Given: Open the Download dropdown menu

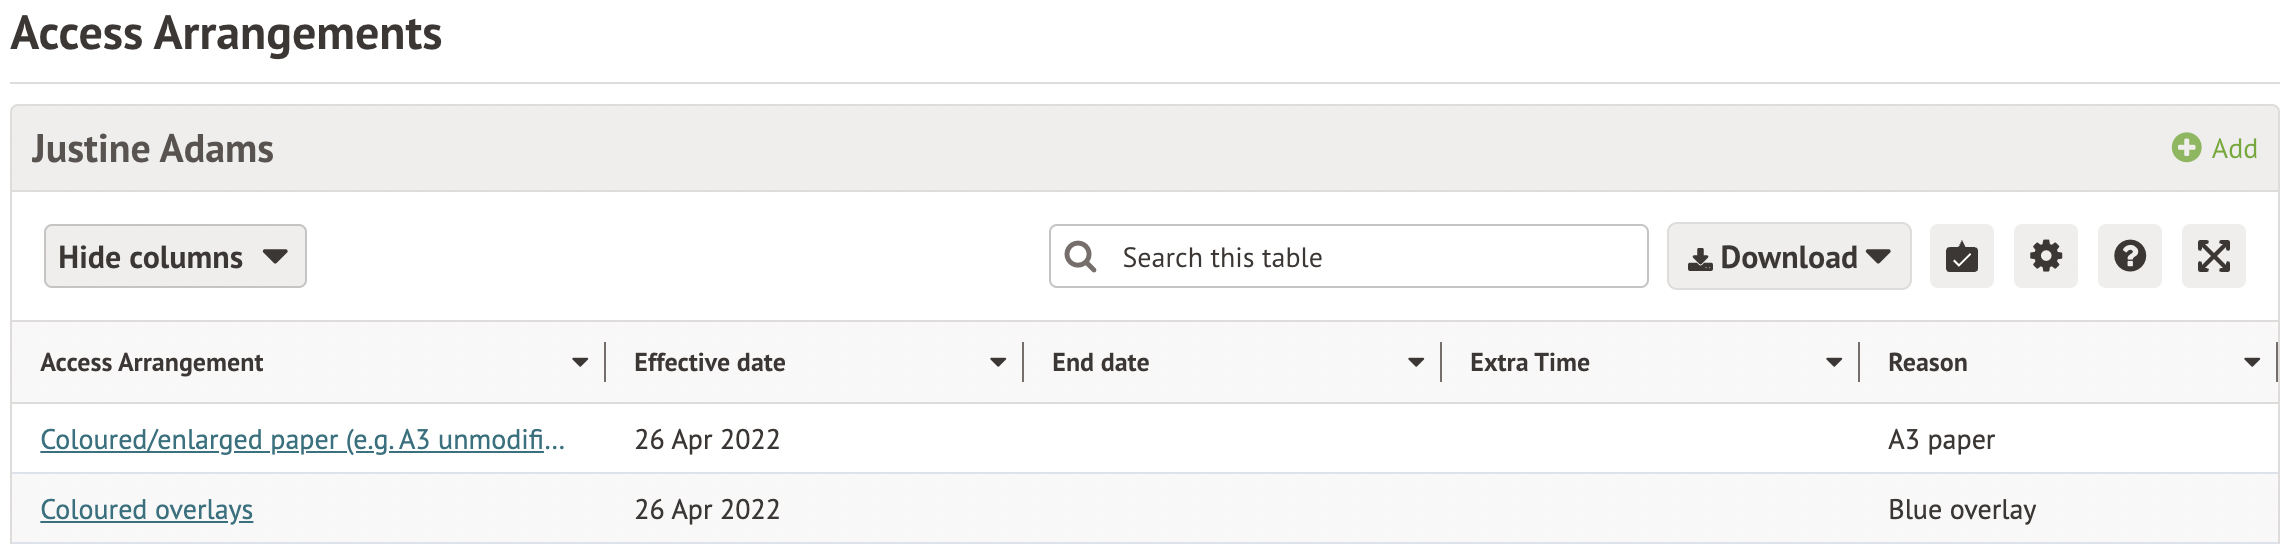Looking at the screenshot, I should [x=1788, y=257].
